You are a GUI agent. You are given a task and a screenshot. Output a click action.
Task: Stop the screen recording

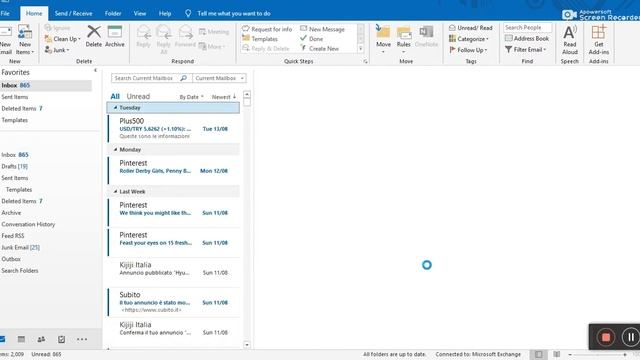click(x=606, y=337)
